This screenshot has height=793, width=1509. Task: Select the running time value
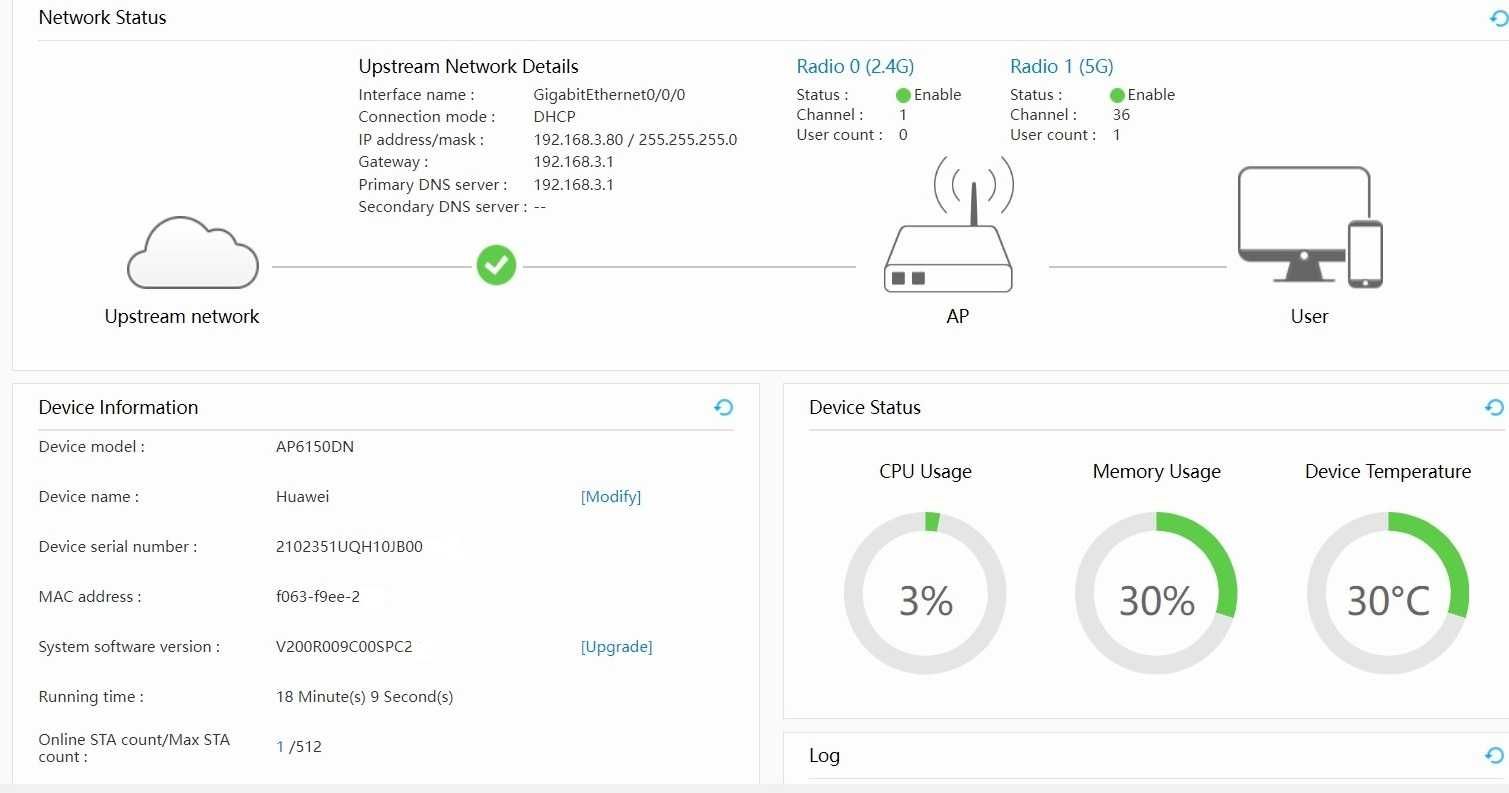coord(364,696)
